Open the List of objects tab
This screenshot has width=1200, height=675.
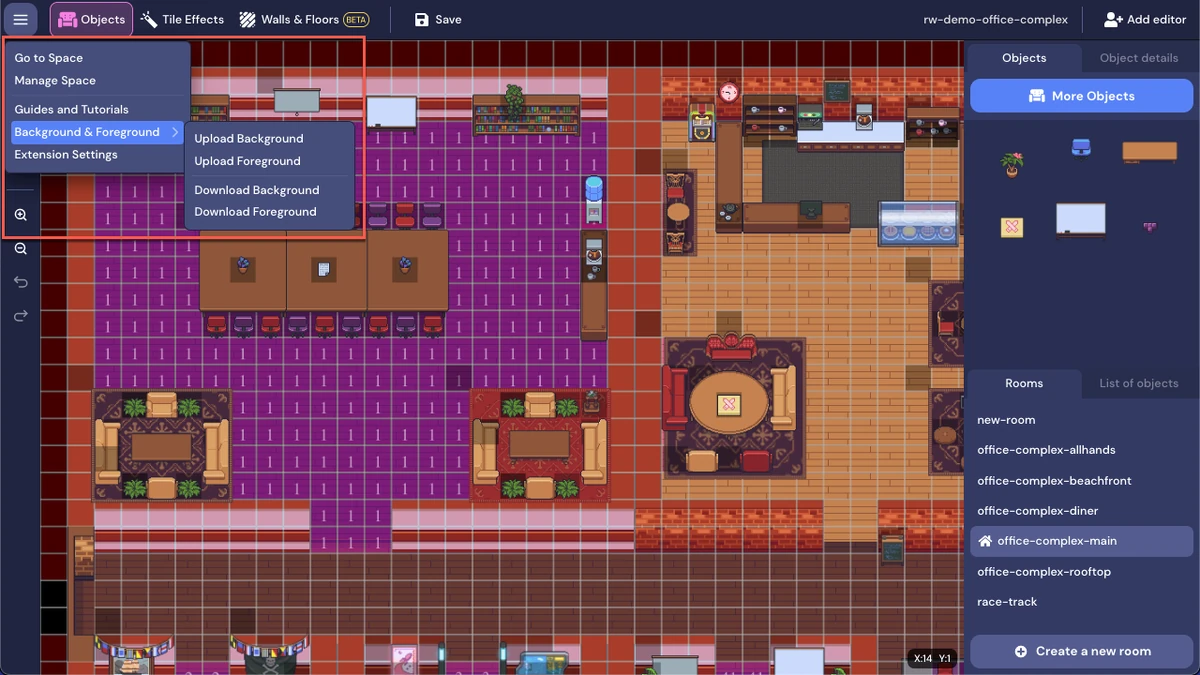click(x=1138, y=383)
